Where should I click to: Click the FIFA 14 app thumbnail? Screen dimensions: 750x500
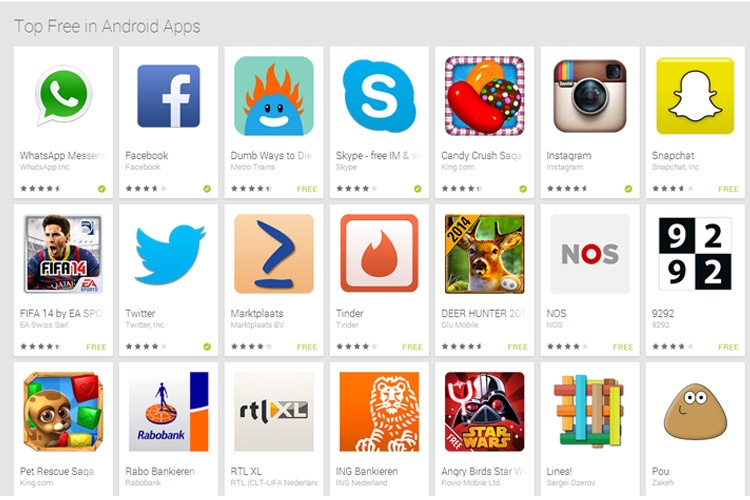pos(63,254)
